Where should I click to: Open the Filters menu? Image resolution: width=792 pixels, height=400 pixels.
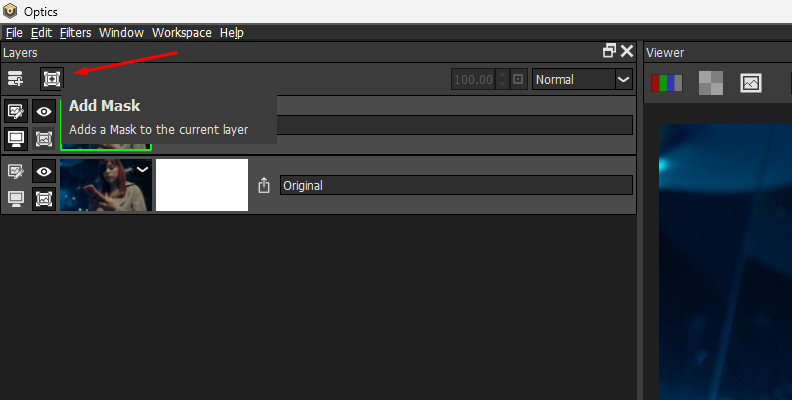pos(75,32)
